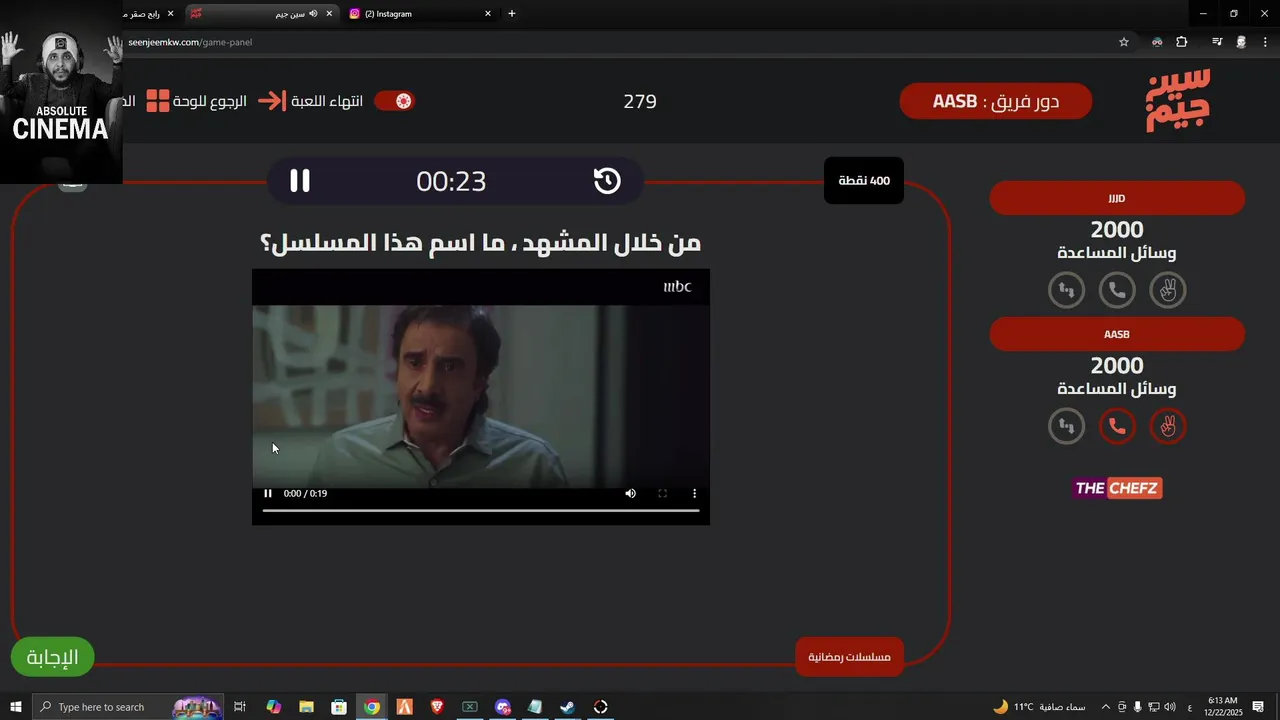Click الرجوع للوحة to return to board
Viewport: 1280px width, 720px height.
click(210, 101)
